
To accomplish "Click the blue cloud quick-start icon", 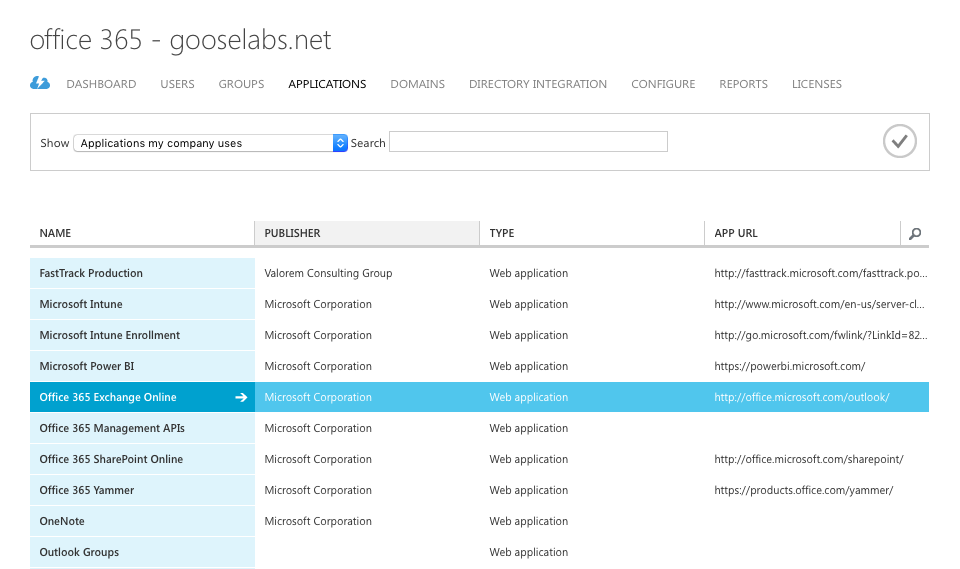I will 40,83.
